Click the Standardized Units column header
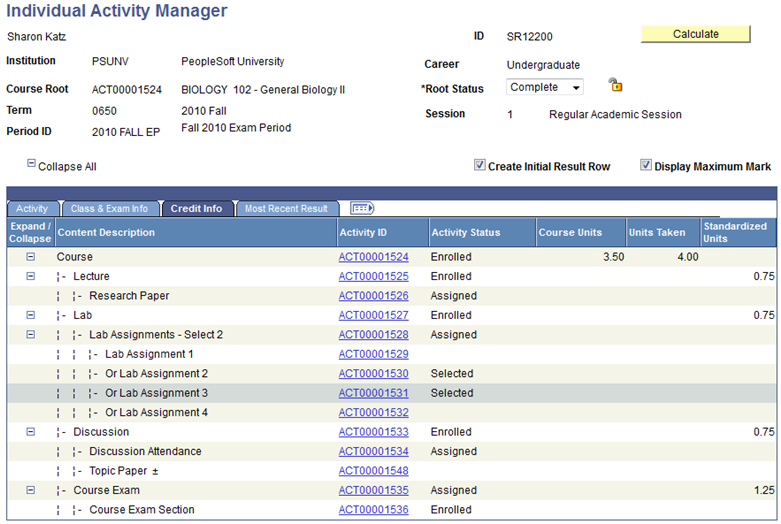The image size is (781, 524). (738, 233)
